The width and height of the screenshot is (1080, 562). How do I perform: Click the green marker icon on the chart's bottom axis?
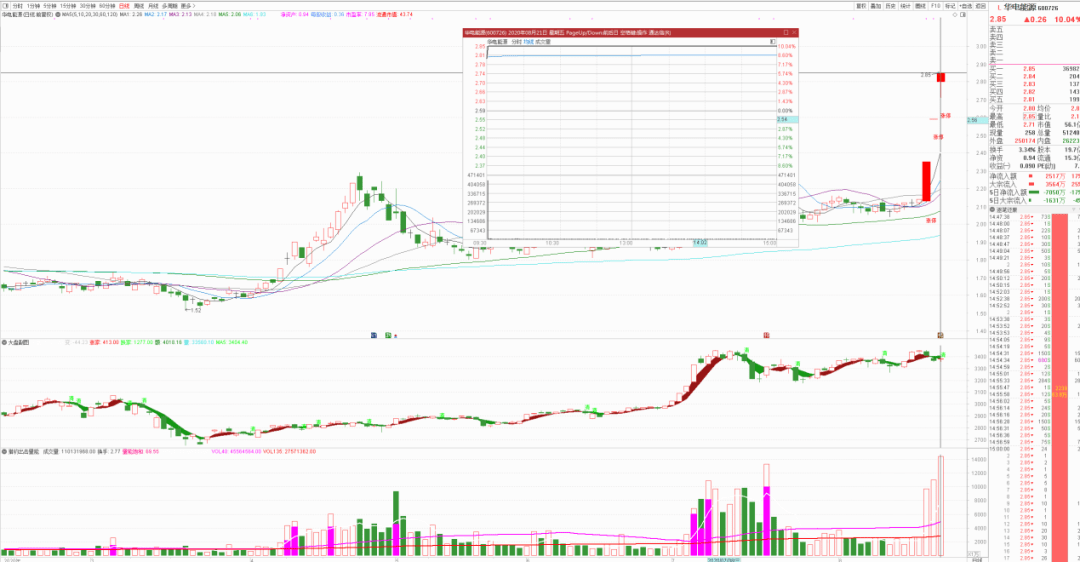pyautogui.click(x=388, y=335)
